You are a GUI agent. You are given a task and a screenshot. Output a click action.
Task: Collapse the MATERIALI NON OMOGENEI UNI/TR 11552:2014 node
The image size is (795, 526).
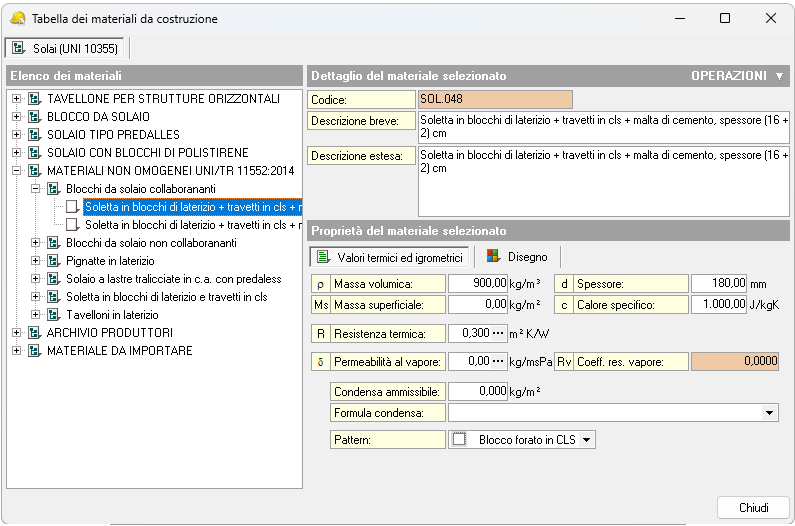point(16,171)
